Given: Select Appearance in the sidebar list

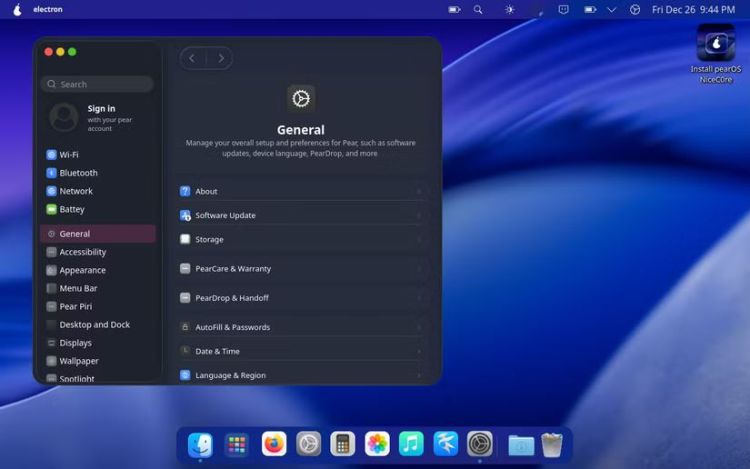Looking at the screenshot, I should click(82, 270).
